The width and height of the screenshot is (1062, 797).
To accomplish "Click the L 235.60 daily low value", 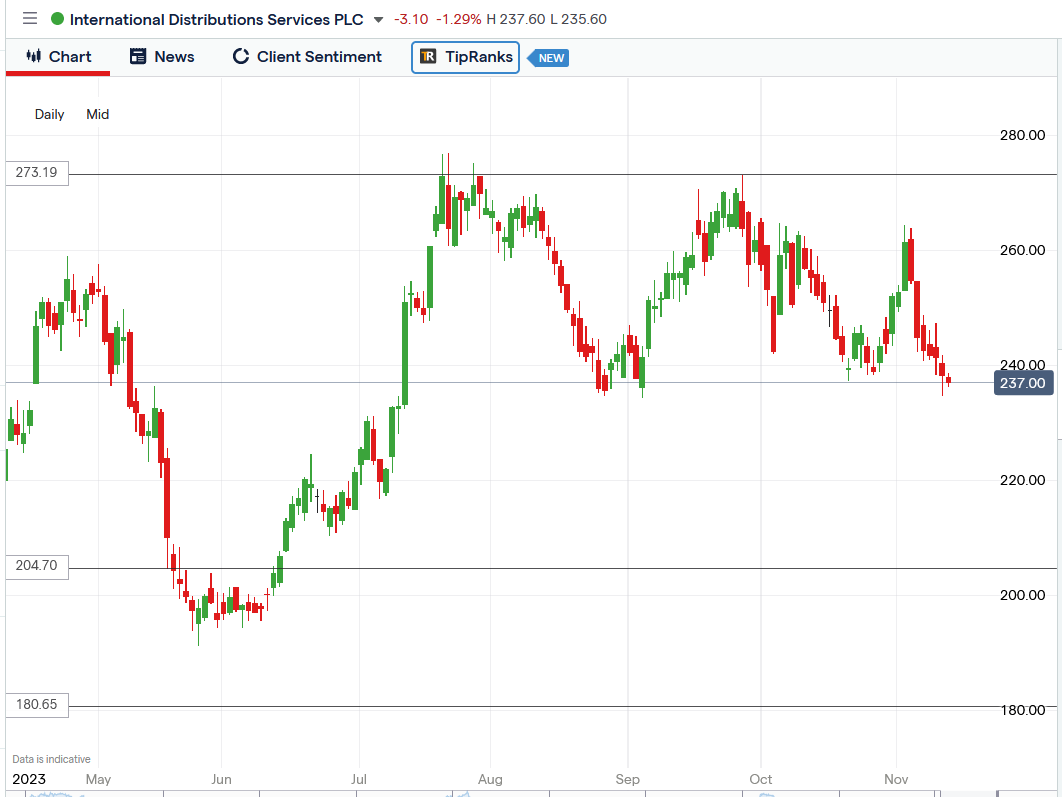I will coord(578,20).
